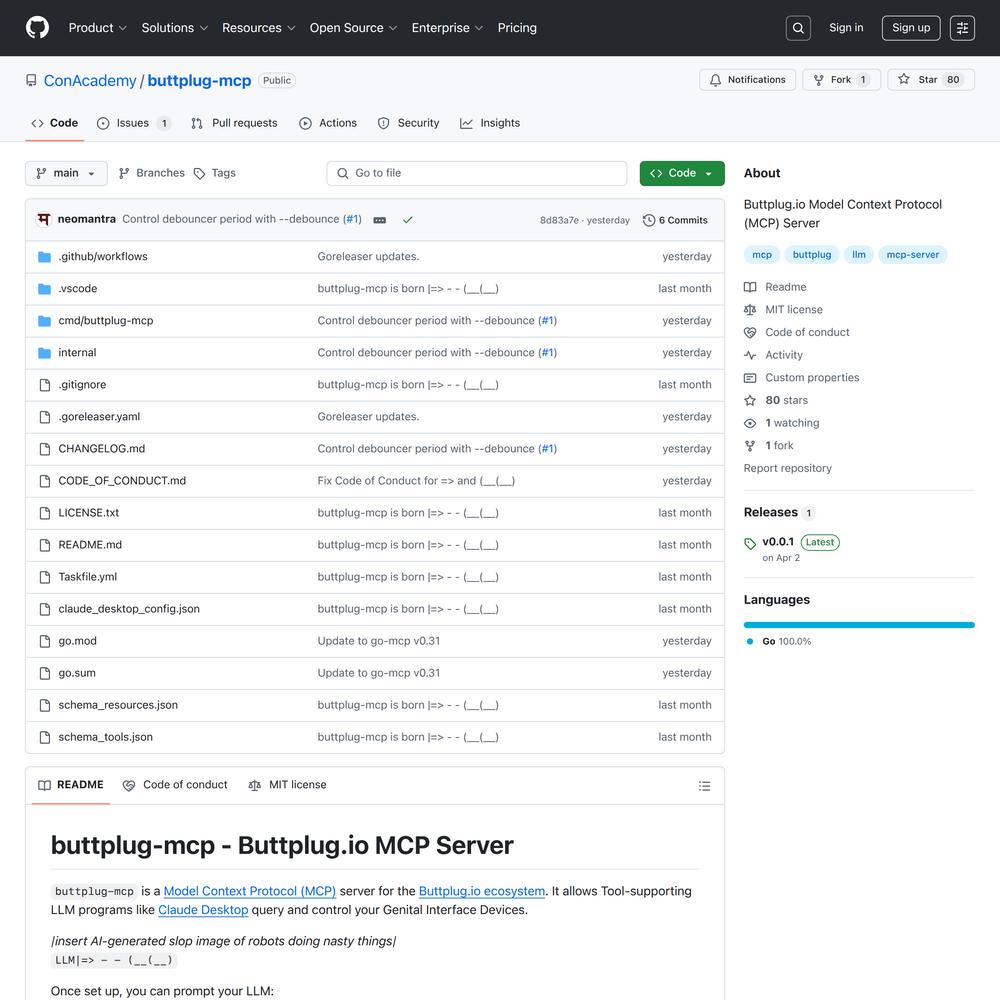
Task: Click the Custom properties note icon
Action: click(750, 378)
